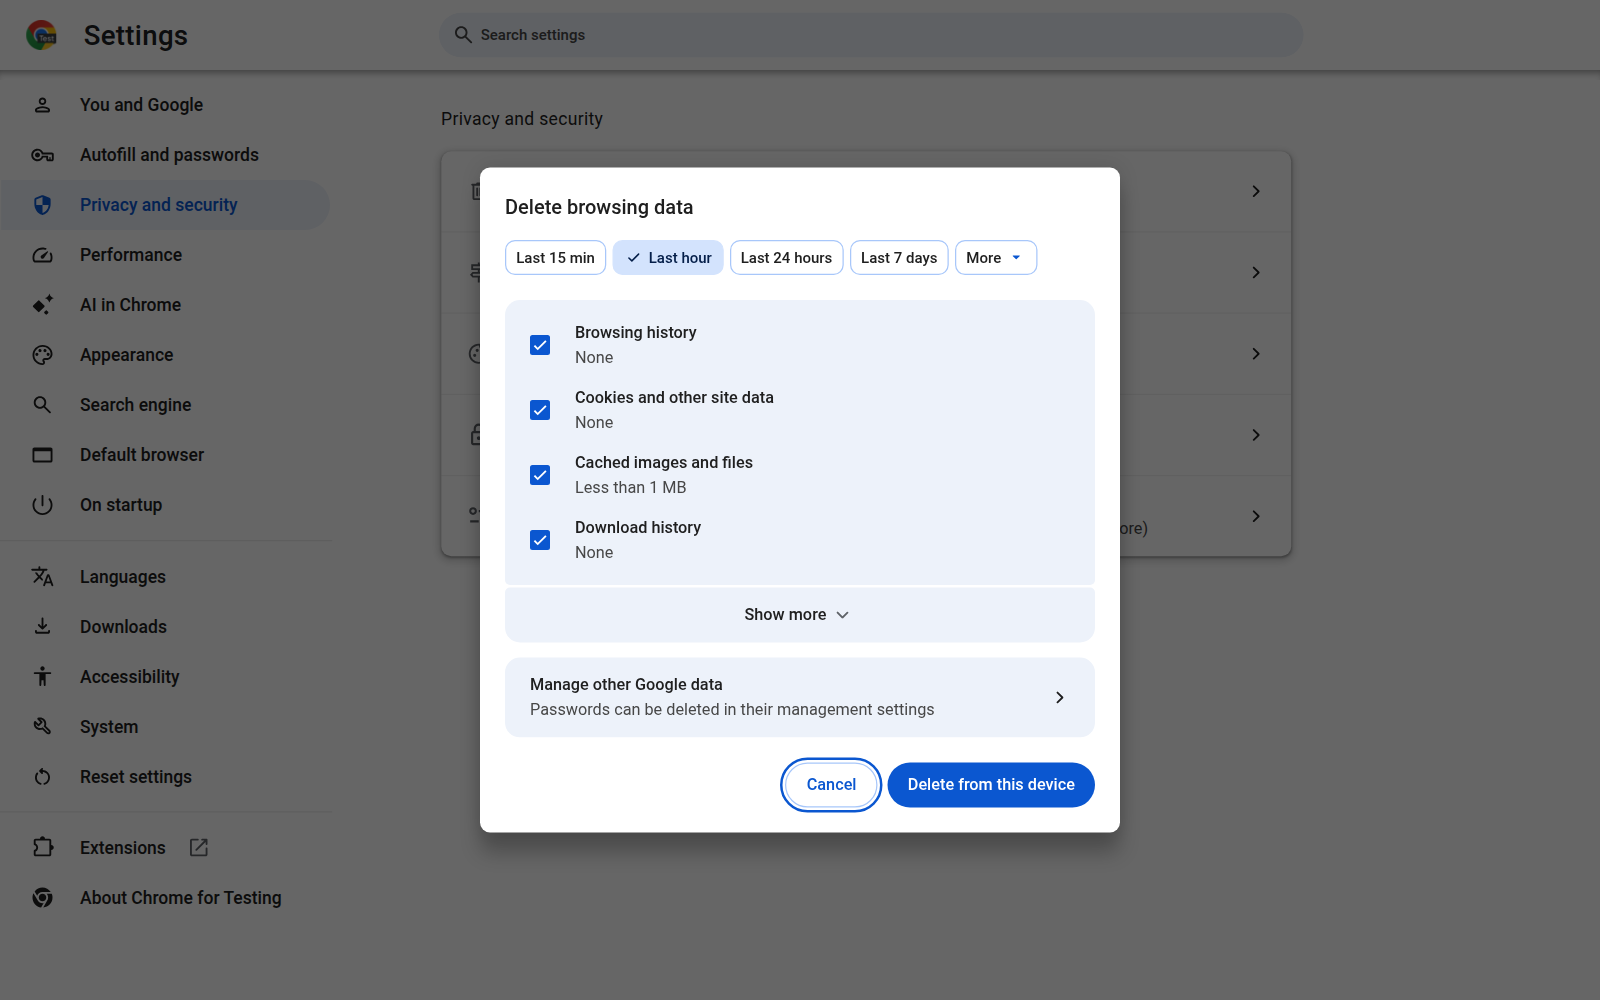This screenshot has width=1600, height=1000.
Task: Uncheck Cached images and files checkbox
Action: [540, 475]
